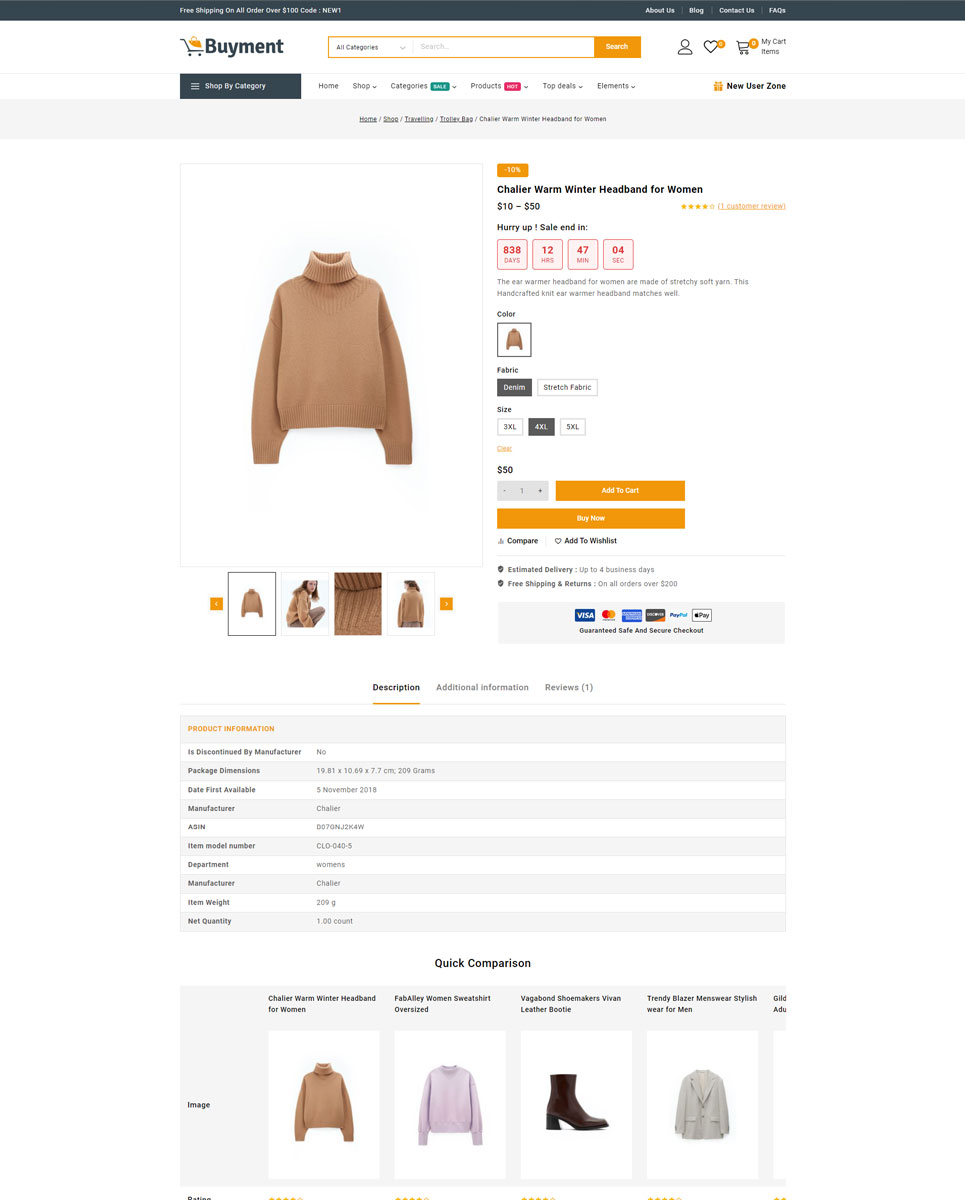Open the All Categories search dropdown
Screen dimensions: 965x1200
tap(371, 47)
